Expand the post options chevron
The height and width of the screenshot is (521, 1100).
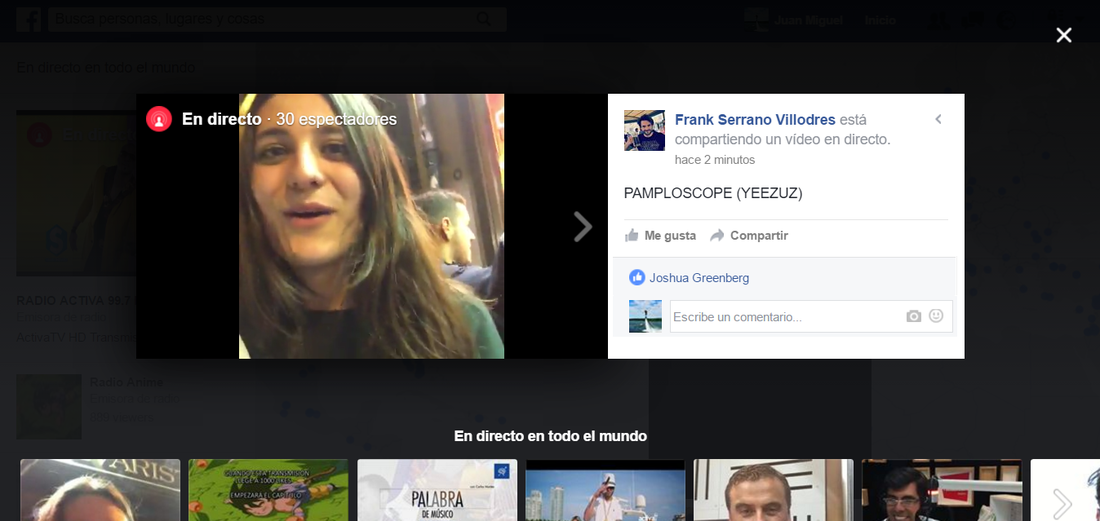pyautogui.click(x=938, y=119)
